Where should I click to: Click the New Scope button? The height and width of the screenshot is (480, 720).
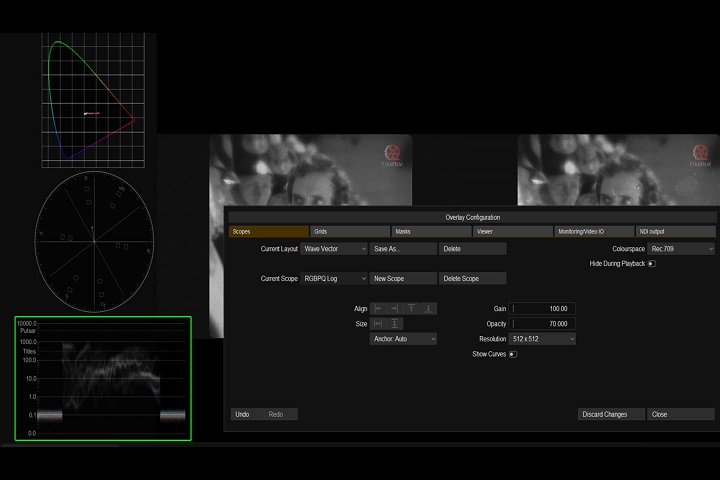403,279
